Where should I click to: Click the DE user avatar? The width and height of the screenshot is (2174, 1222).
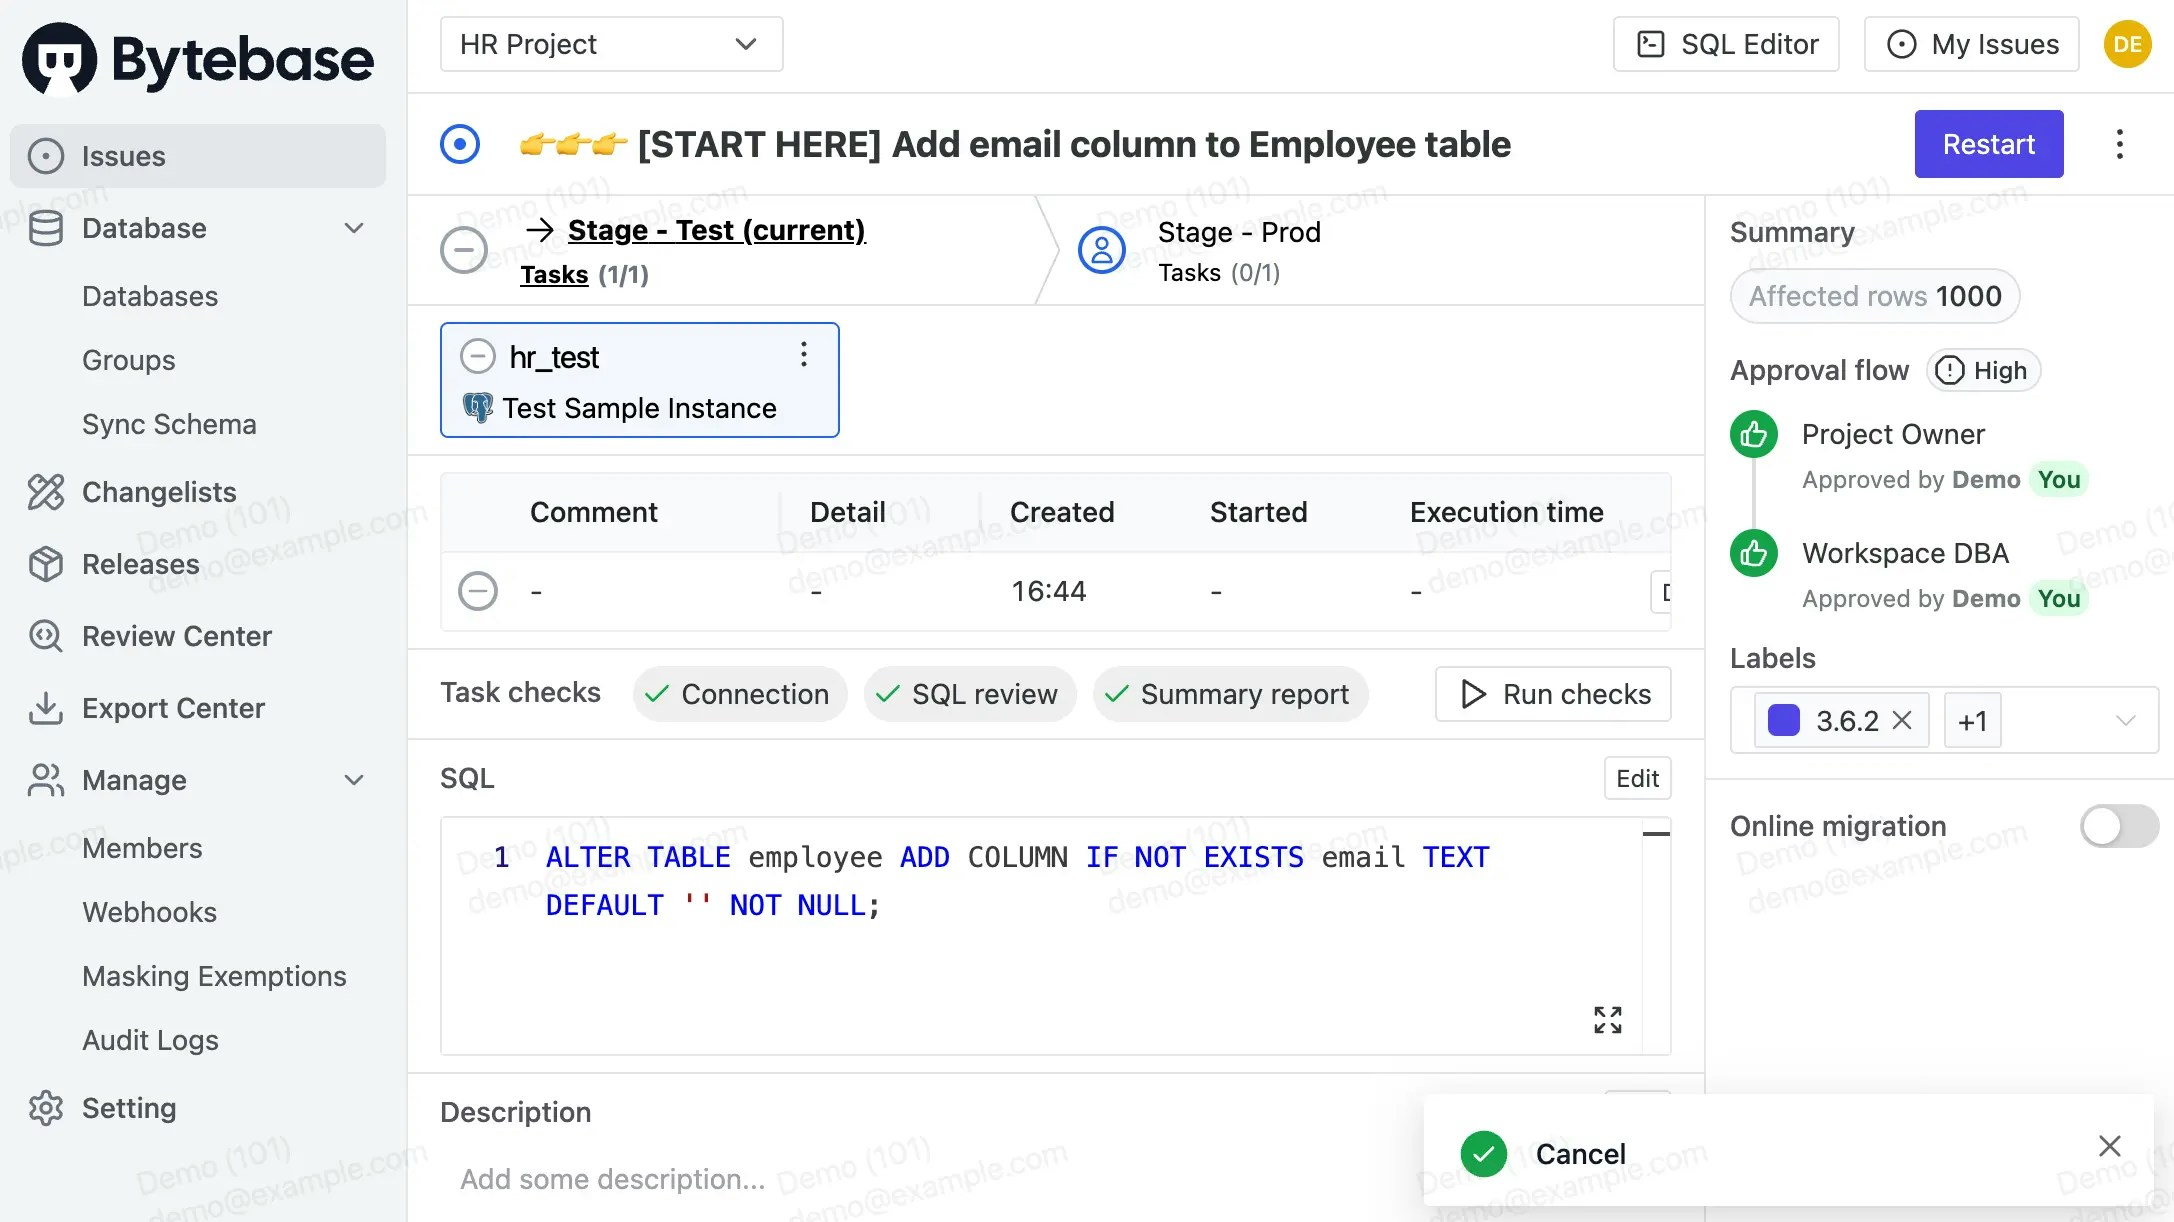pos(2127,44)
